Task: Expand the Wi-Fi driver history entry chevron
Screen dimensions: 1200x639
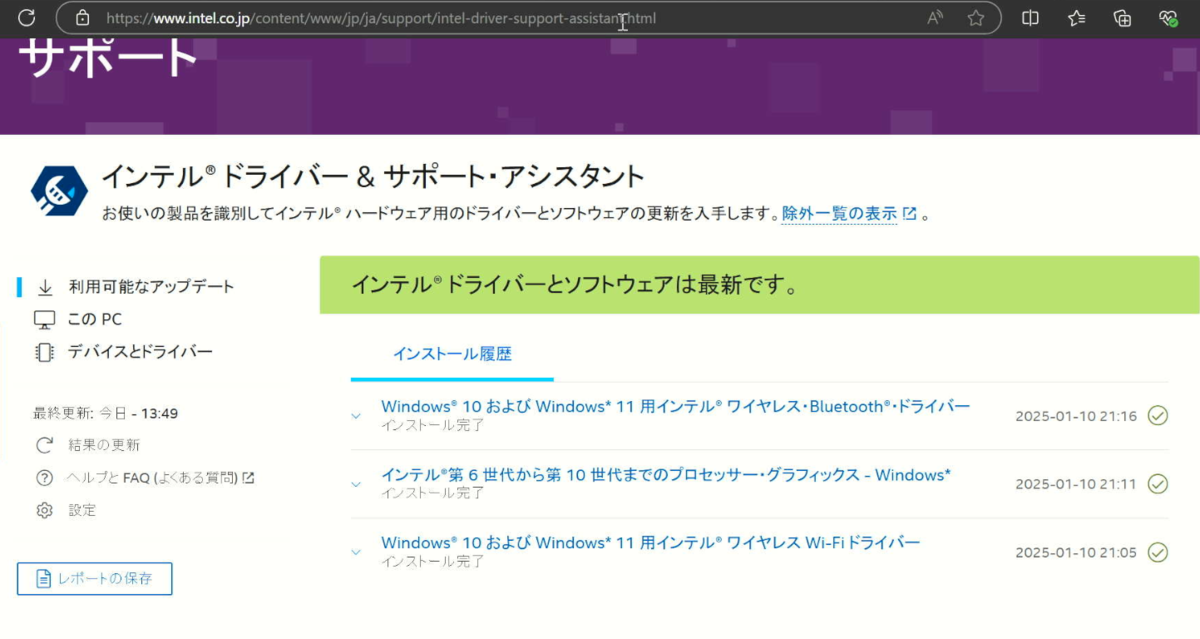Action: 357,552
